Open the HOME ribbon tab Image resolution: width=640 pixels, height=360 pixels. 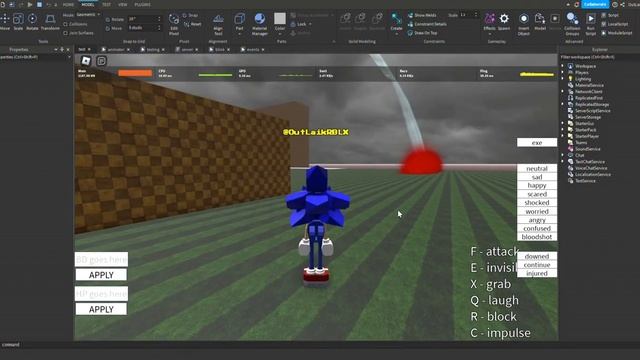[x=68, y=4]
